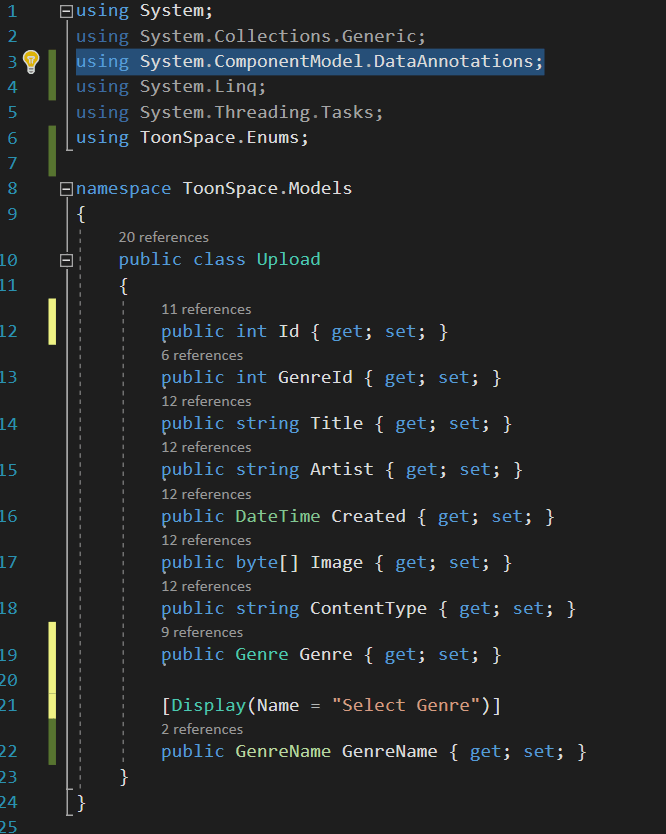Open the "12 references" link above Created
This screenshot has height=834, width=666.
(x=206, y=494)
